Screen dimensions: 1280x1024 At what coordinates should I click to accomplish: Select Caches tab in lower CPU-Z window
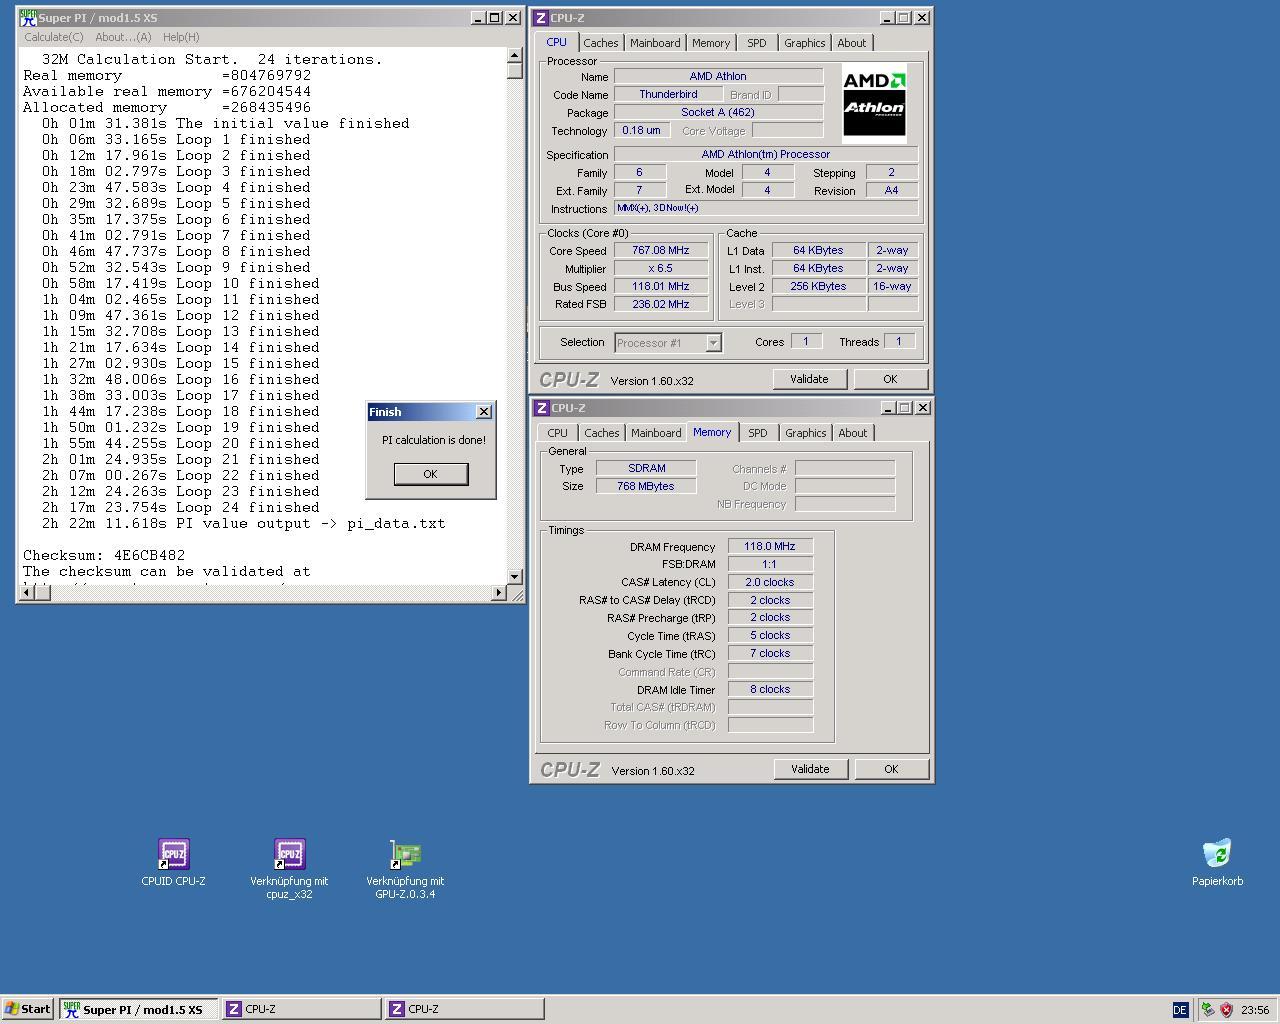pos(601,433)
